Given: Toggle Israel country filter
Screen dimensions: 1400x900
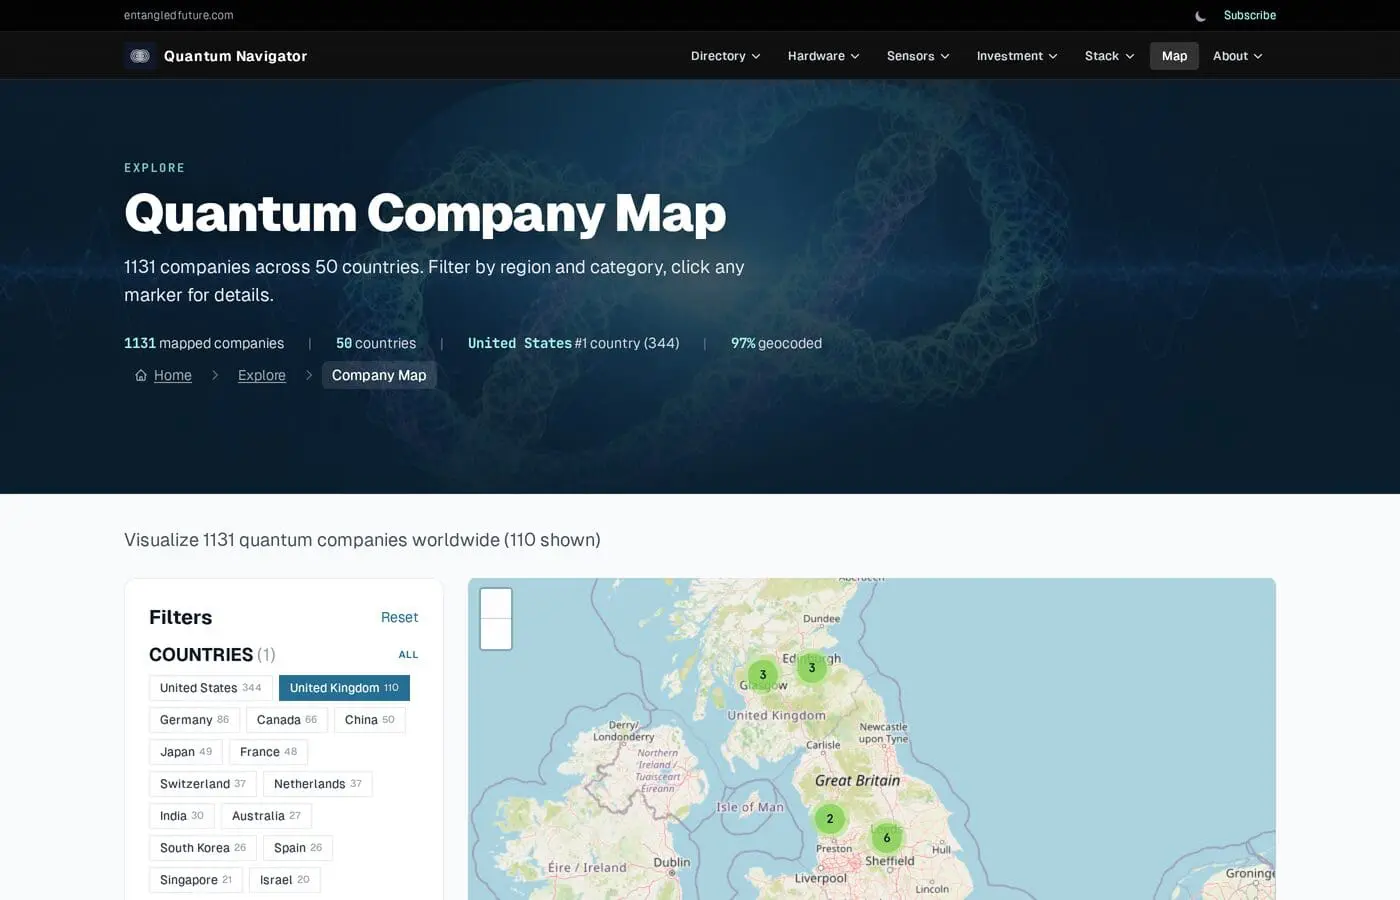Looking at the screenshot, I should 285,880.
